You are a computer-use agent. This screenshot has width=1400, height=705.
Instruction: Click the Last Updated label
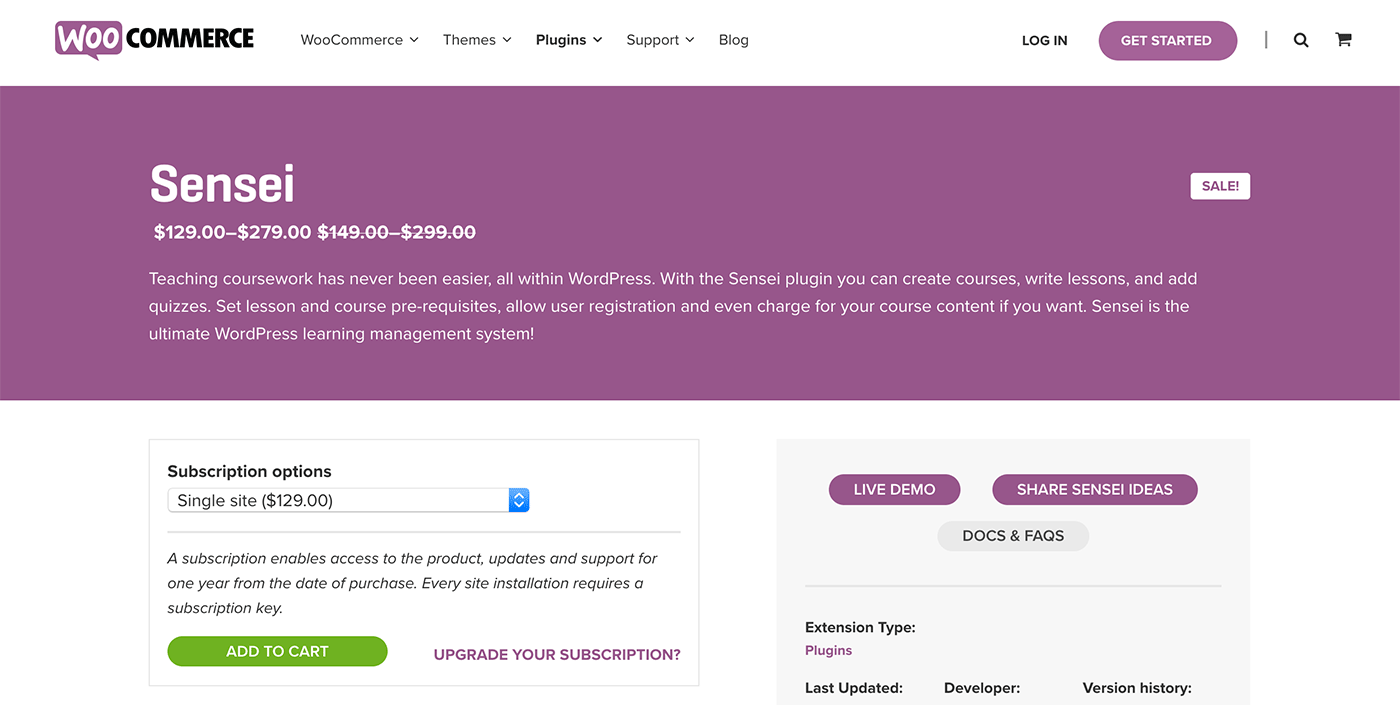point(854,688)
